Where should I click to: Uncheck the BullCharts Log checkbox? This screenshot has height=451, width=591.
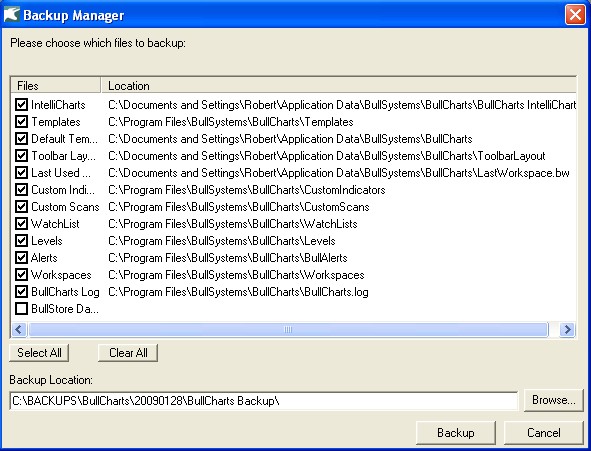click(21, 292)
